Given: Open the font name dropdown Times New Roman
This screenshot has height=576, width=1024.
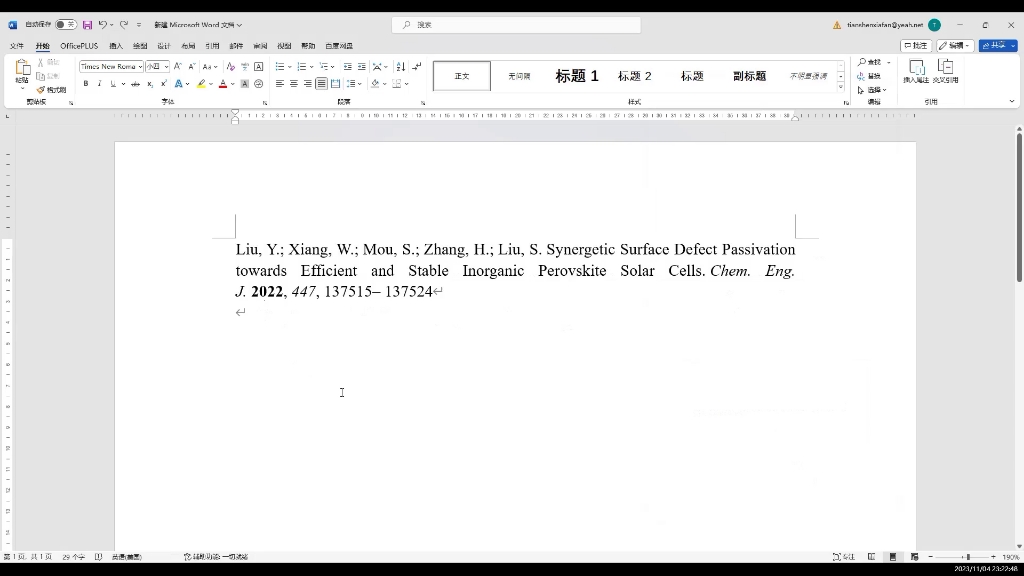Looking at the screenshot, I should pos(140,67).
